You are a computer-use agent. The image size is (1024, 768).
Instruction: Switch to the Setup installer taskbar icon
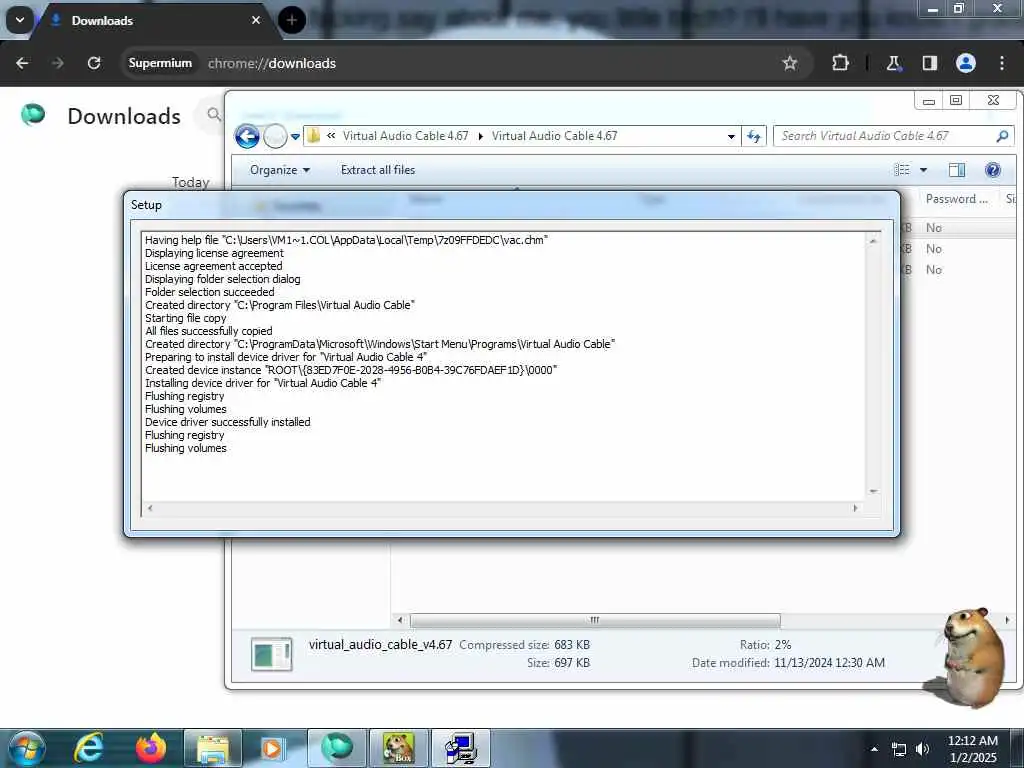(461, 748)
